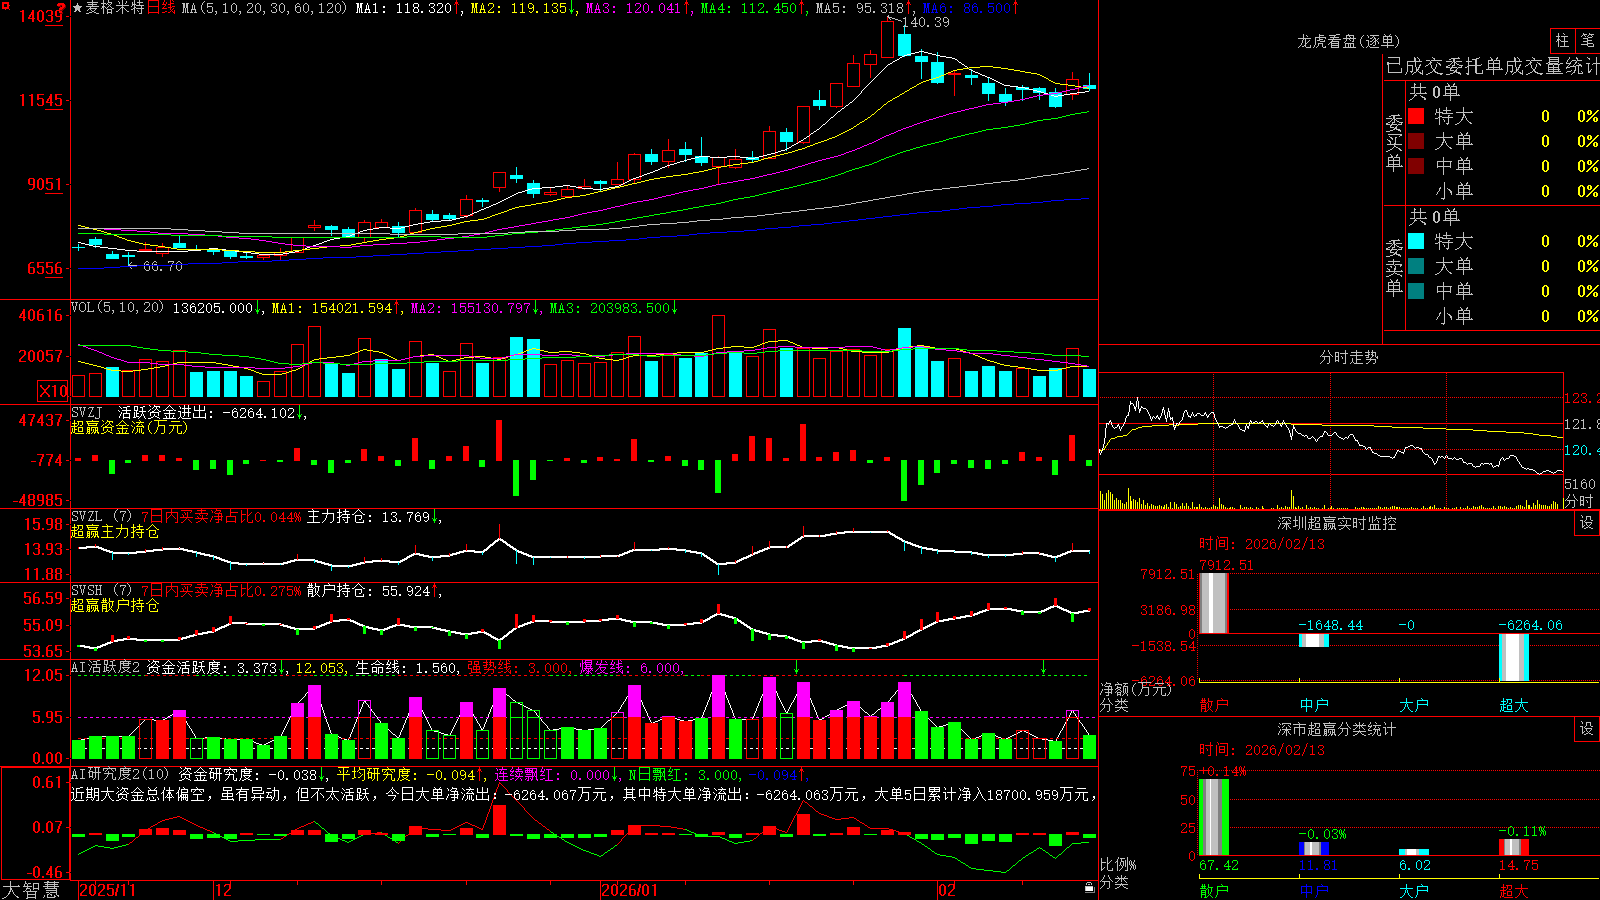The image size is (1600, 900).
Task: Click the second green arrow in AI活跃度 panel
Action: tap(1043, 667)
